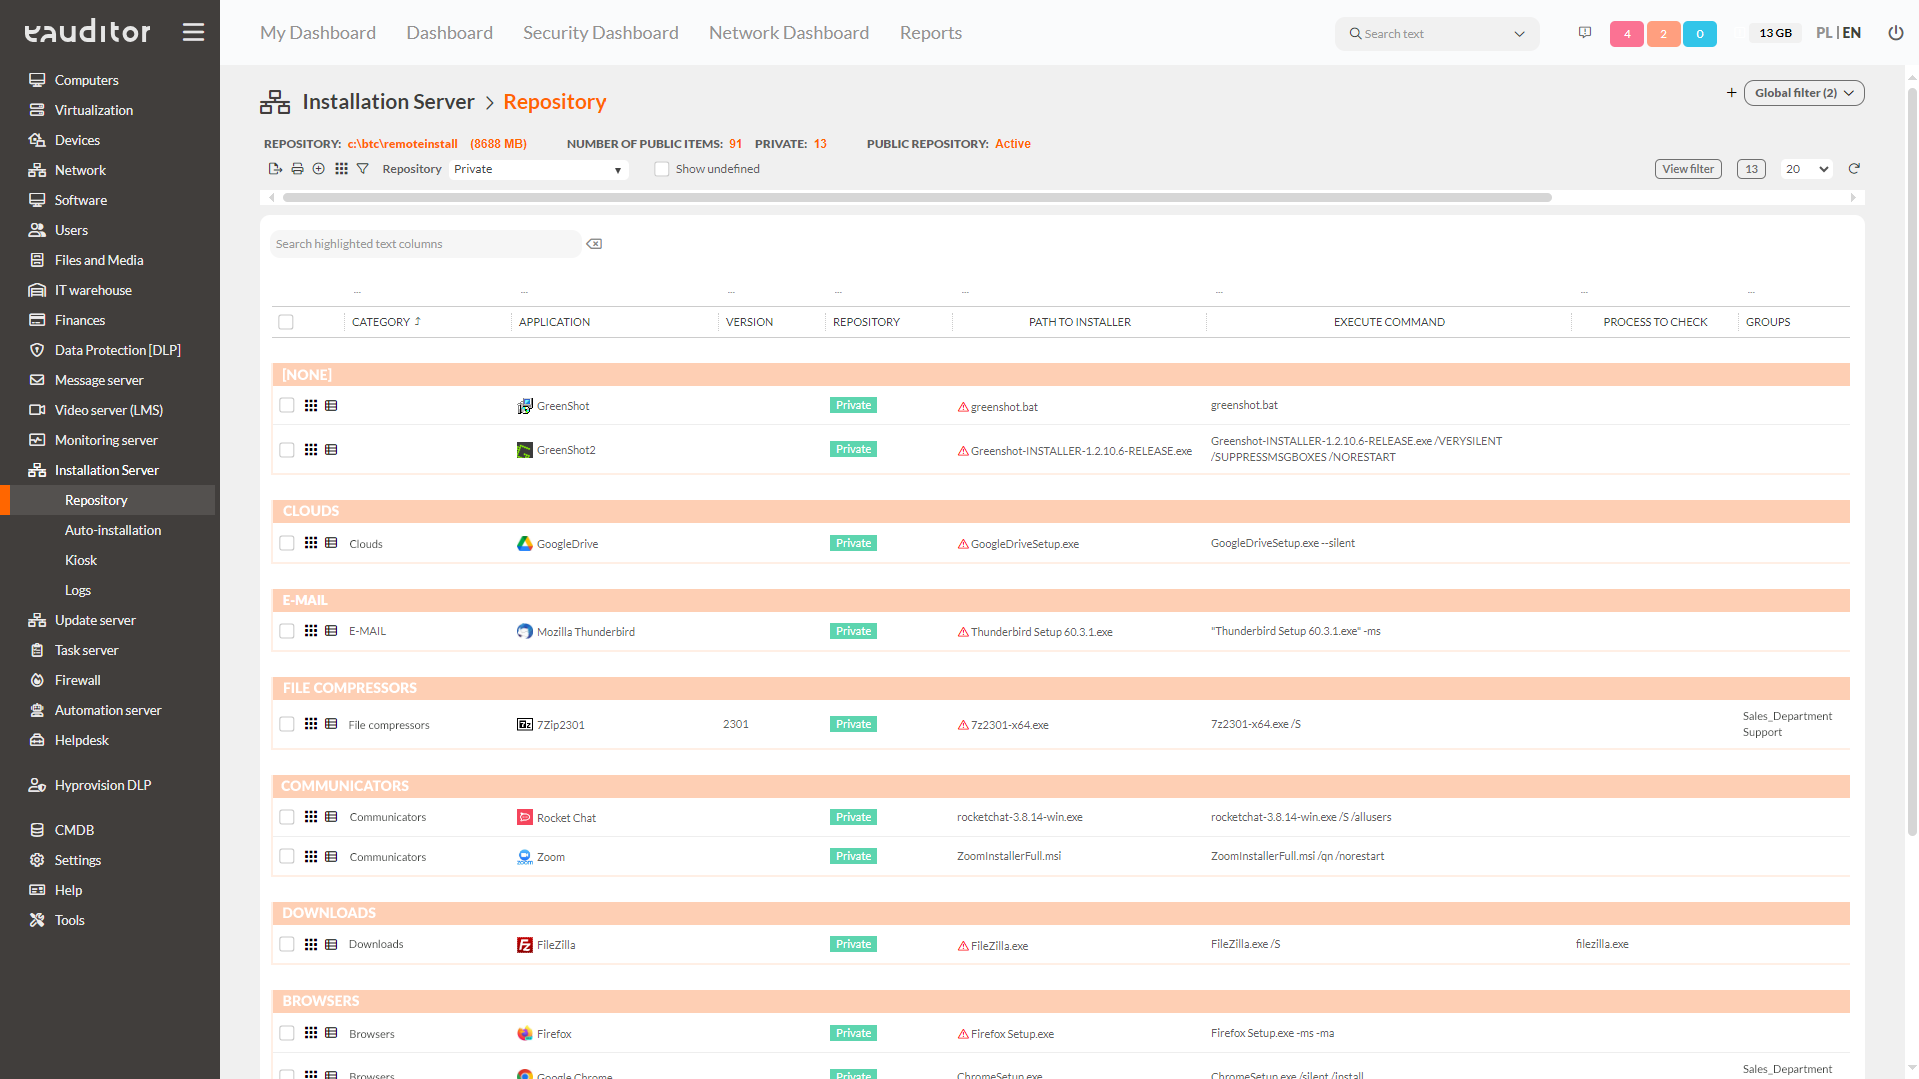Image resolution: width=1919 pixels, height=1079 pixels.
Task: Open details list icon for Rocket Chat row
Action: (331, 817)
